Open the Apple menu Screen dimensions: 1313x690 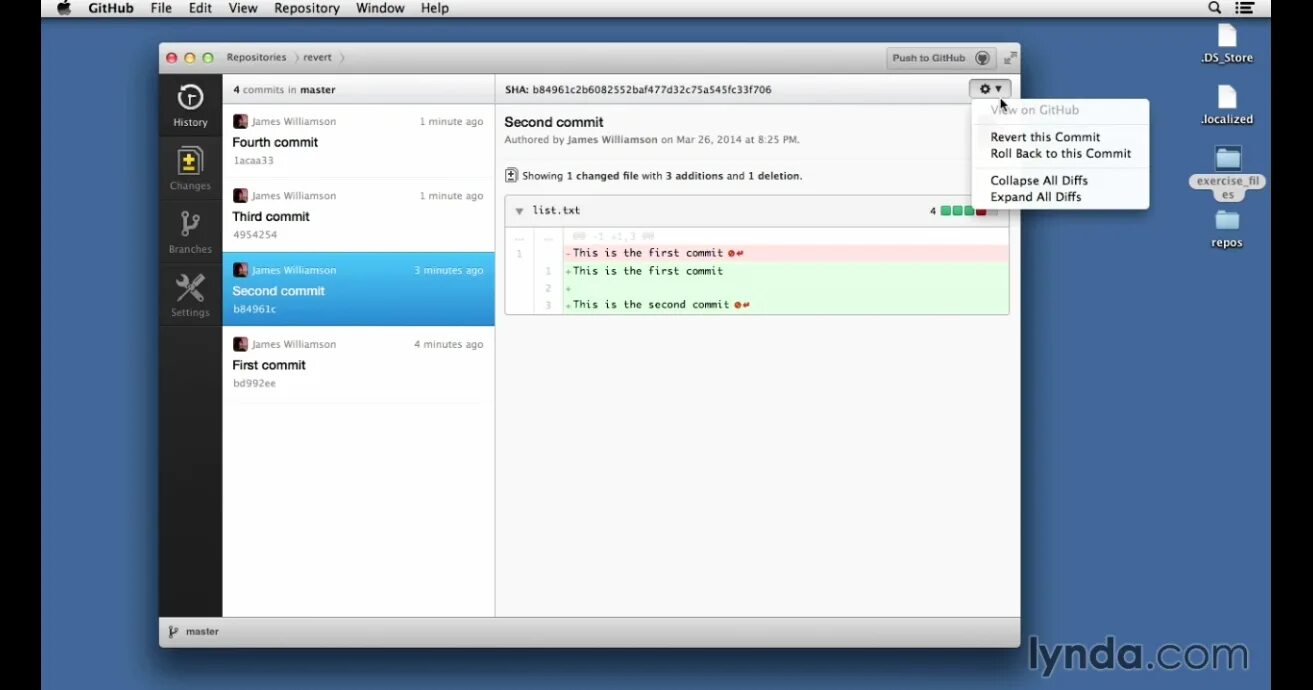coord(64,8)
